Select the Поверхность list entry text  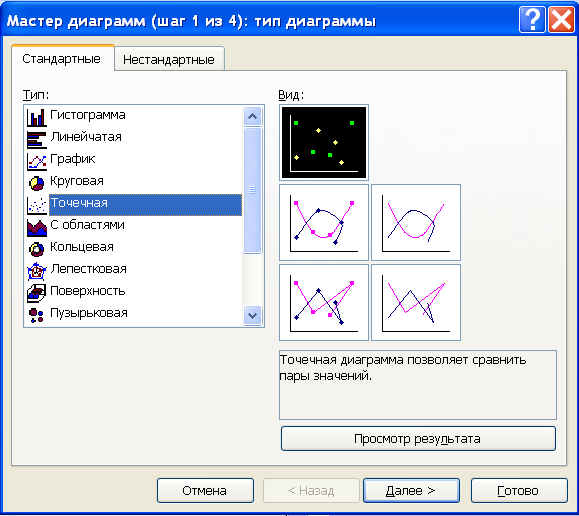tap(88, 291)
